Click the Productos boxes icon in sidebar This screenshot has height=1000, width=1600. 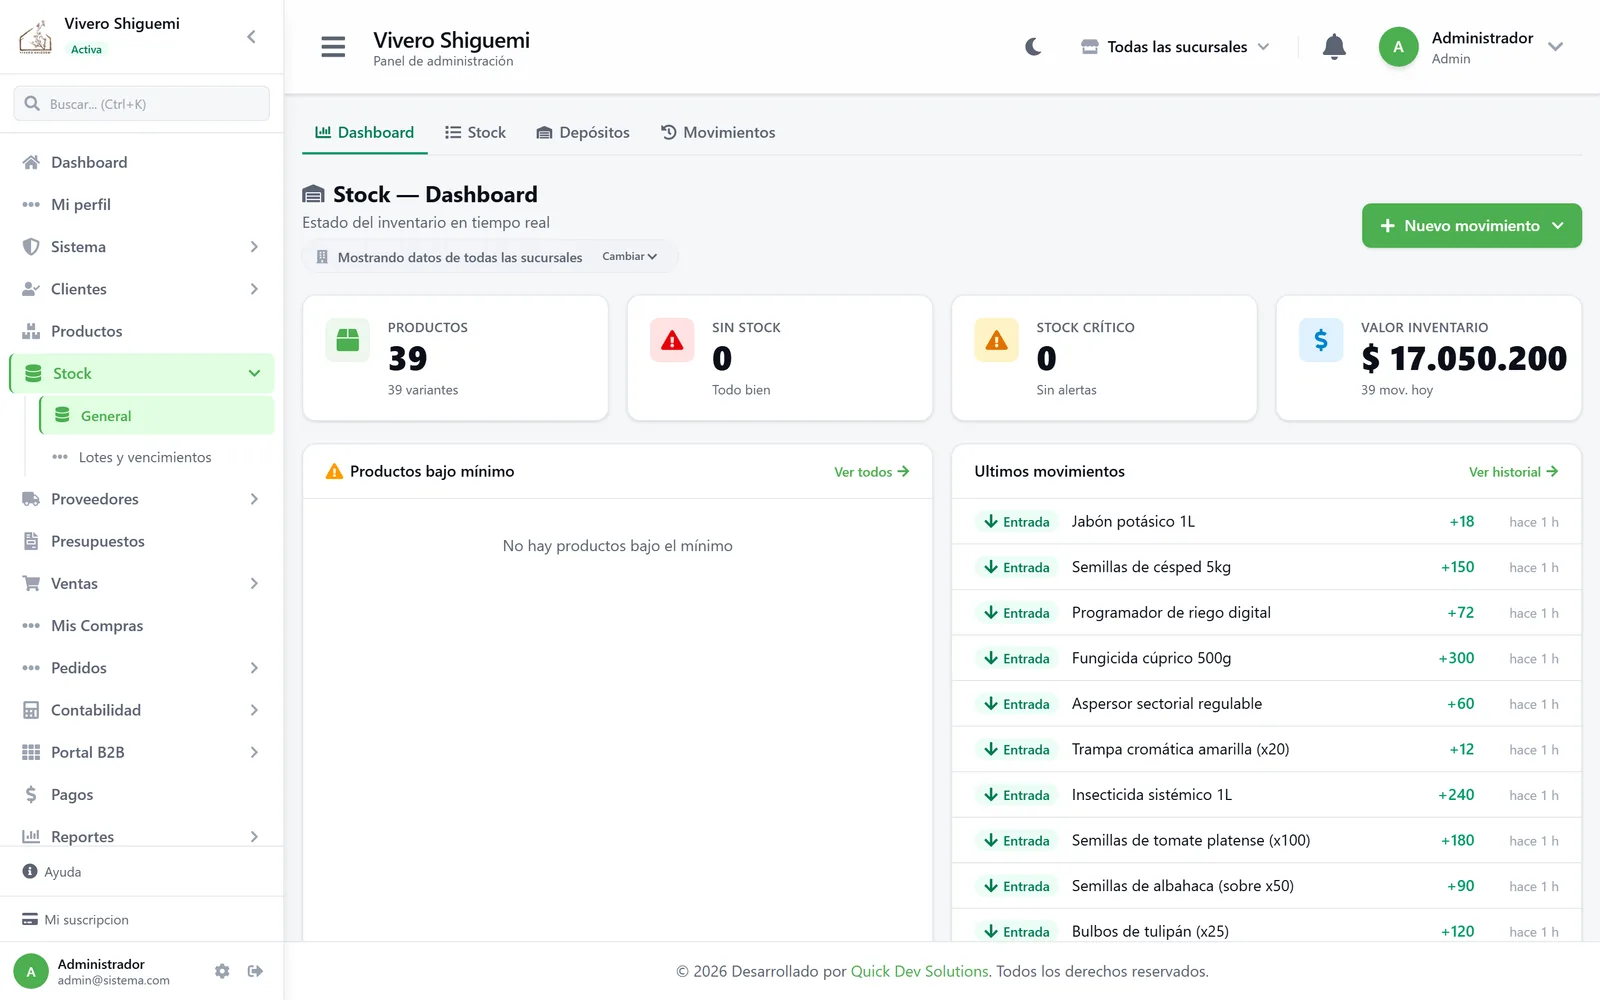point(31,331)
